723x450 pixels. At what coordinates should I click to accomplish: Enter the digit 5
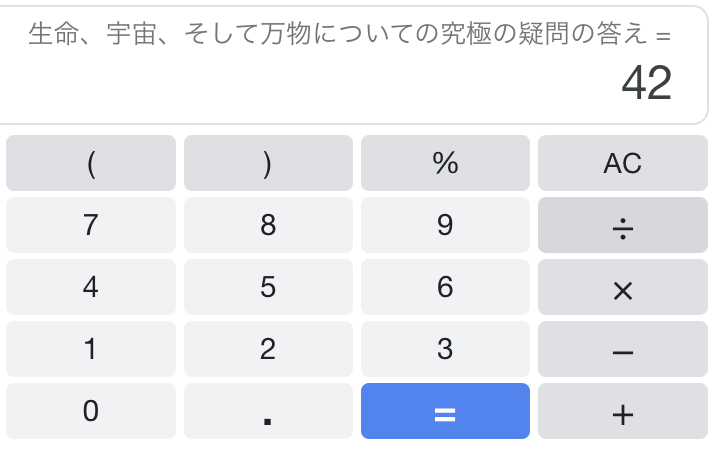coord(268,287)
